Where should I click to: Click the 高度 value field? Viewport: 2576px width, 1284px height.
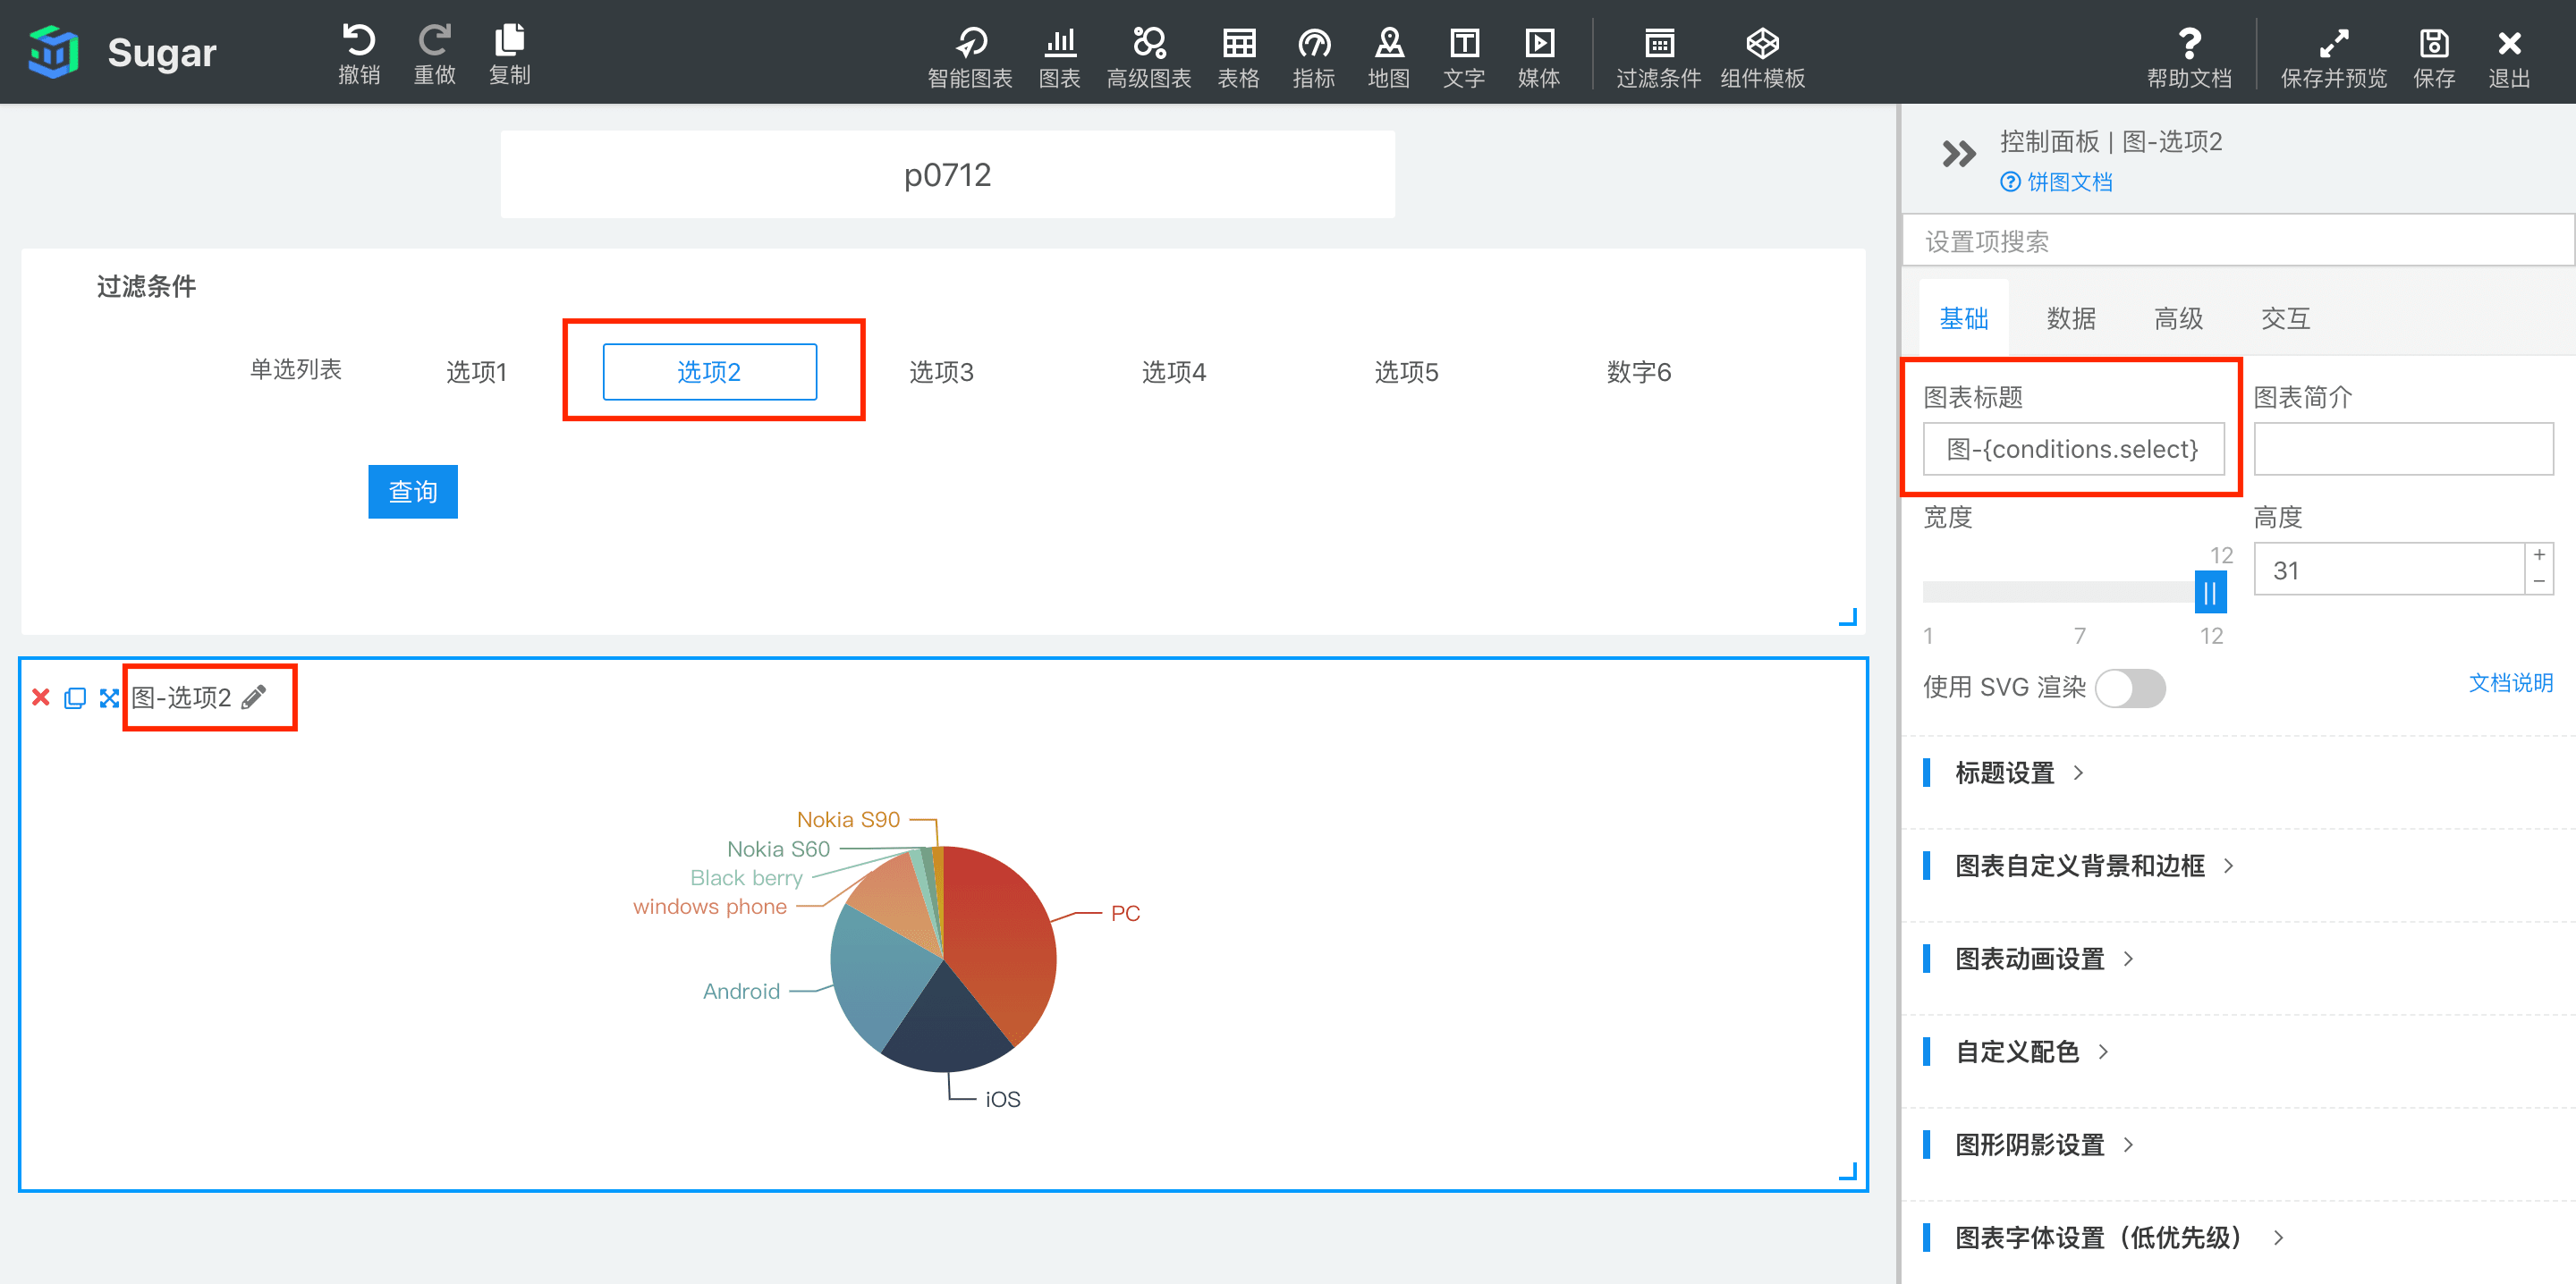tap(2390, 569)
